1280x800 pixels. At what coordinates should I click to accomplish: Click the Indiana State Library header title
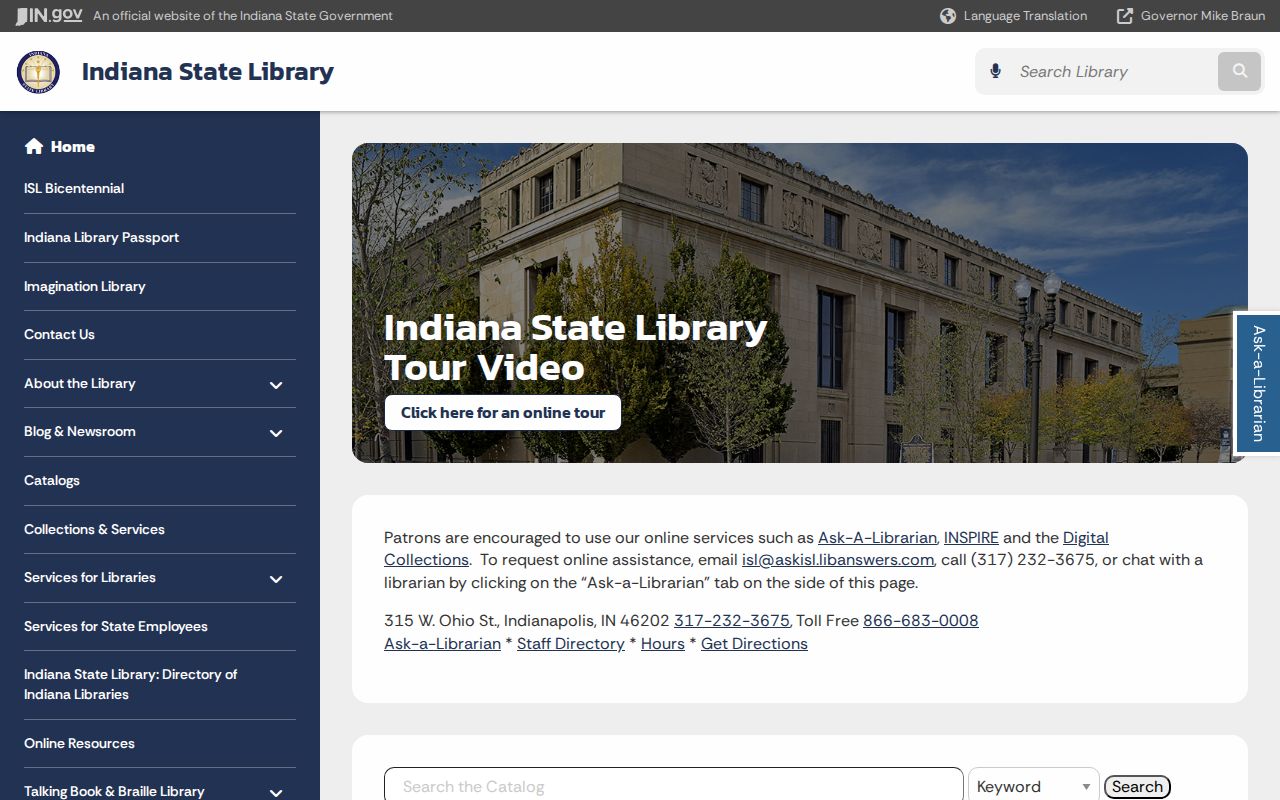click(208, 71)
